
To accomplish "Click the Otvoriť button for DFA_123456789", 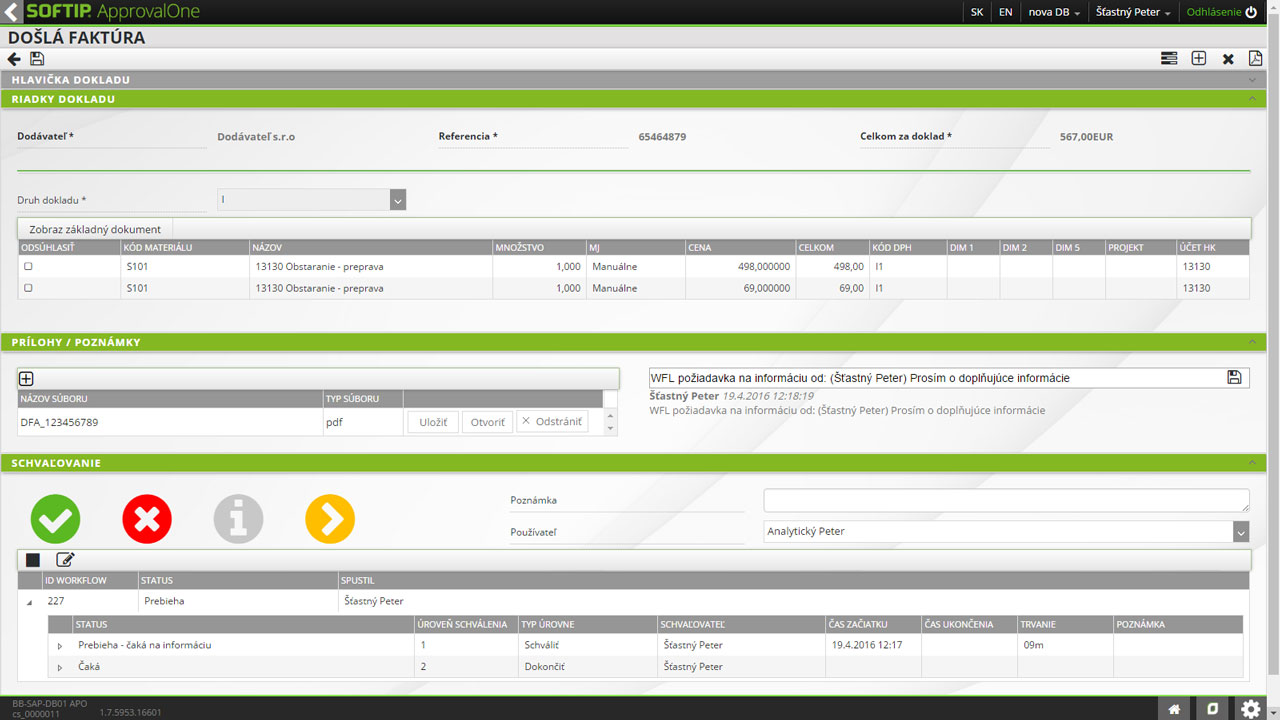I will click(x=487, y=422).
